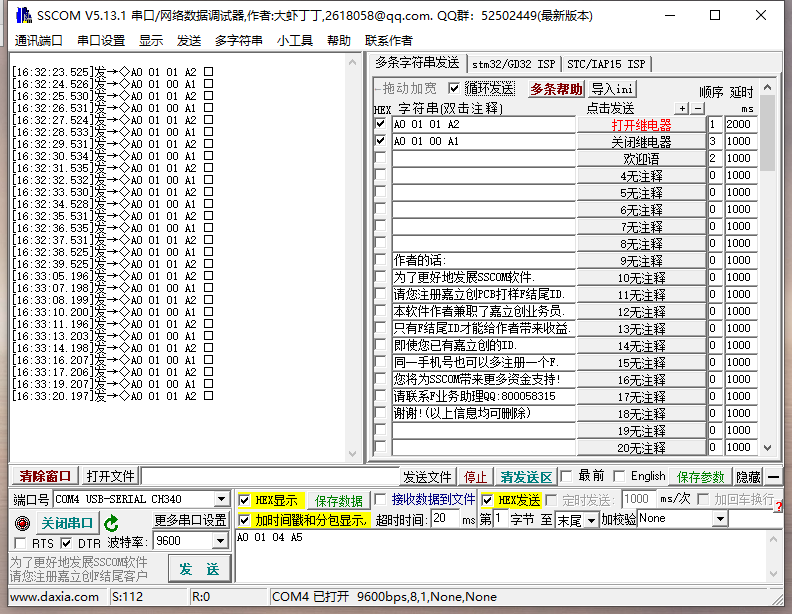Click 打开文件 button
Image resolution: width=792 pixels, height=614 pixels.
click(111, 476)
